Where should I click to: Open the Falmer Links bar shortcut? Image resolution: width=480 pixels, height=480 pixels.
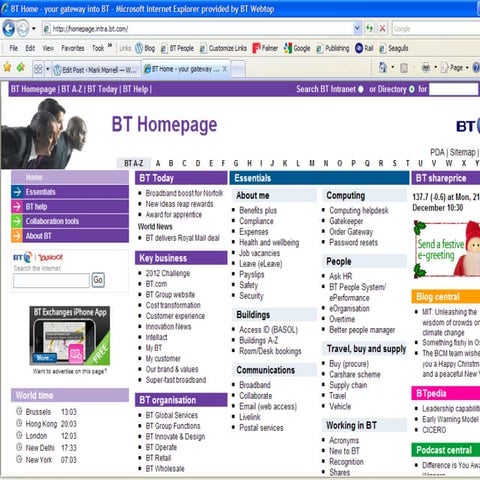pos(265,48)
